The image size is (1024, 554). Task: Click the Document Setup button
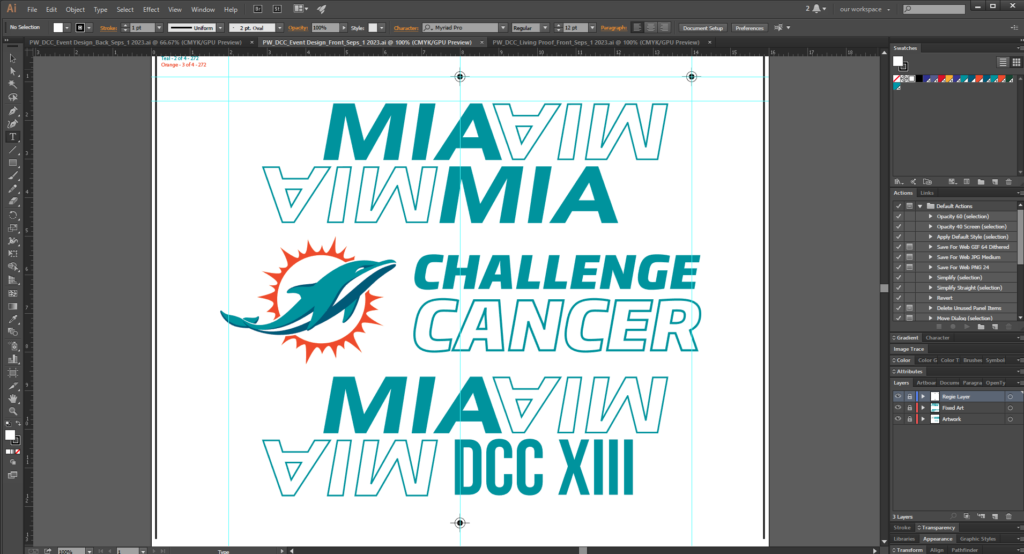coord(703,27)
